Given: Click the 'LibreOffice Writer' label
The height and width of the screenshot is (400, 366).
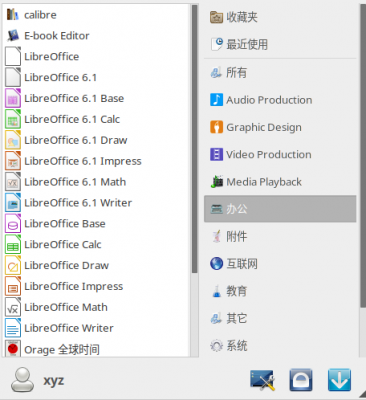Looking at the screenshot, I should [x=69, y=328].
